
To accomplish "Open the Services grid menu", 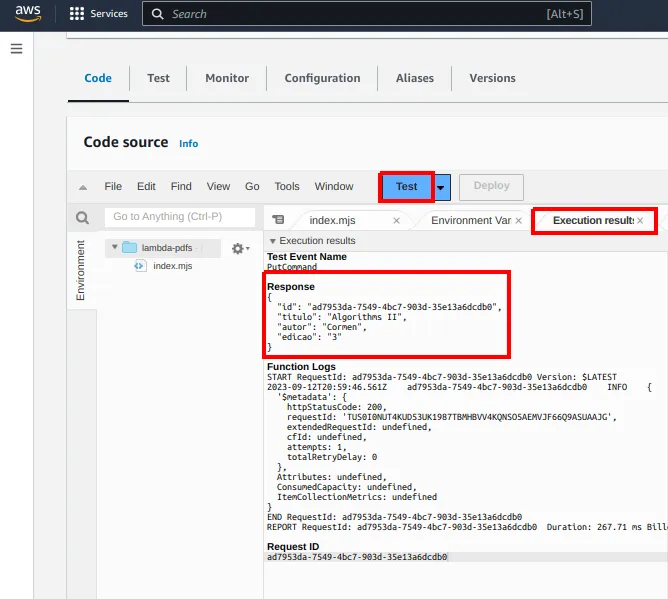I will [98, 14].
